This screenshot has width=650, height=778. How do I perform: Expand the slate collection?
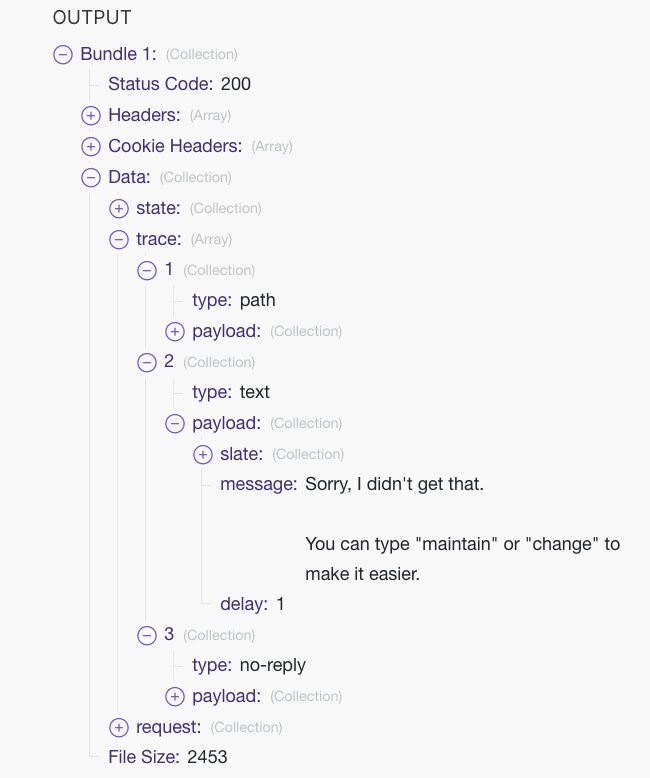pyautogui.click(x=203, y=455)
